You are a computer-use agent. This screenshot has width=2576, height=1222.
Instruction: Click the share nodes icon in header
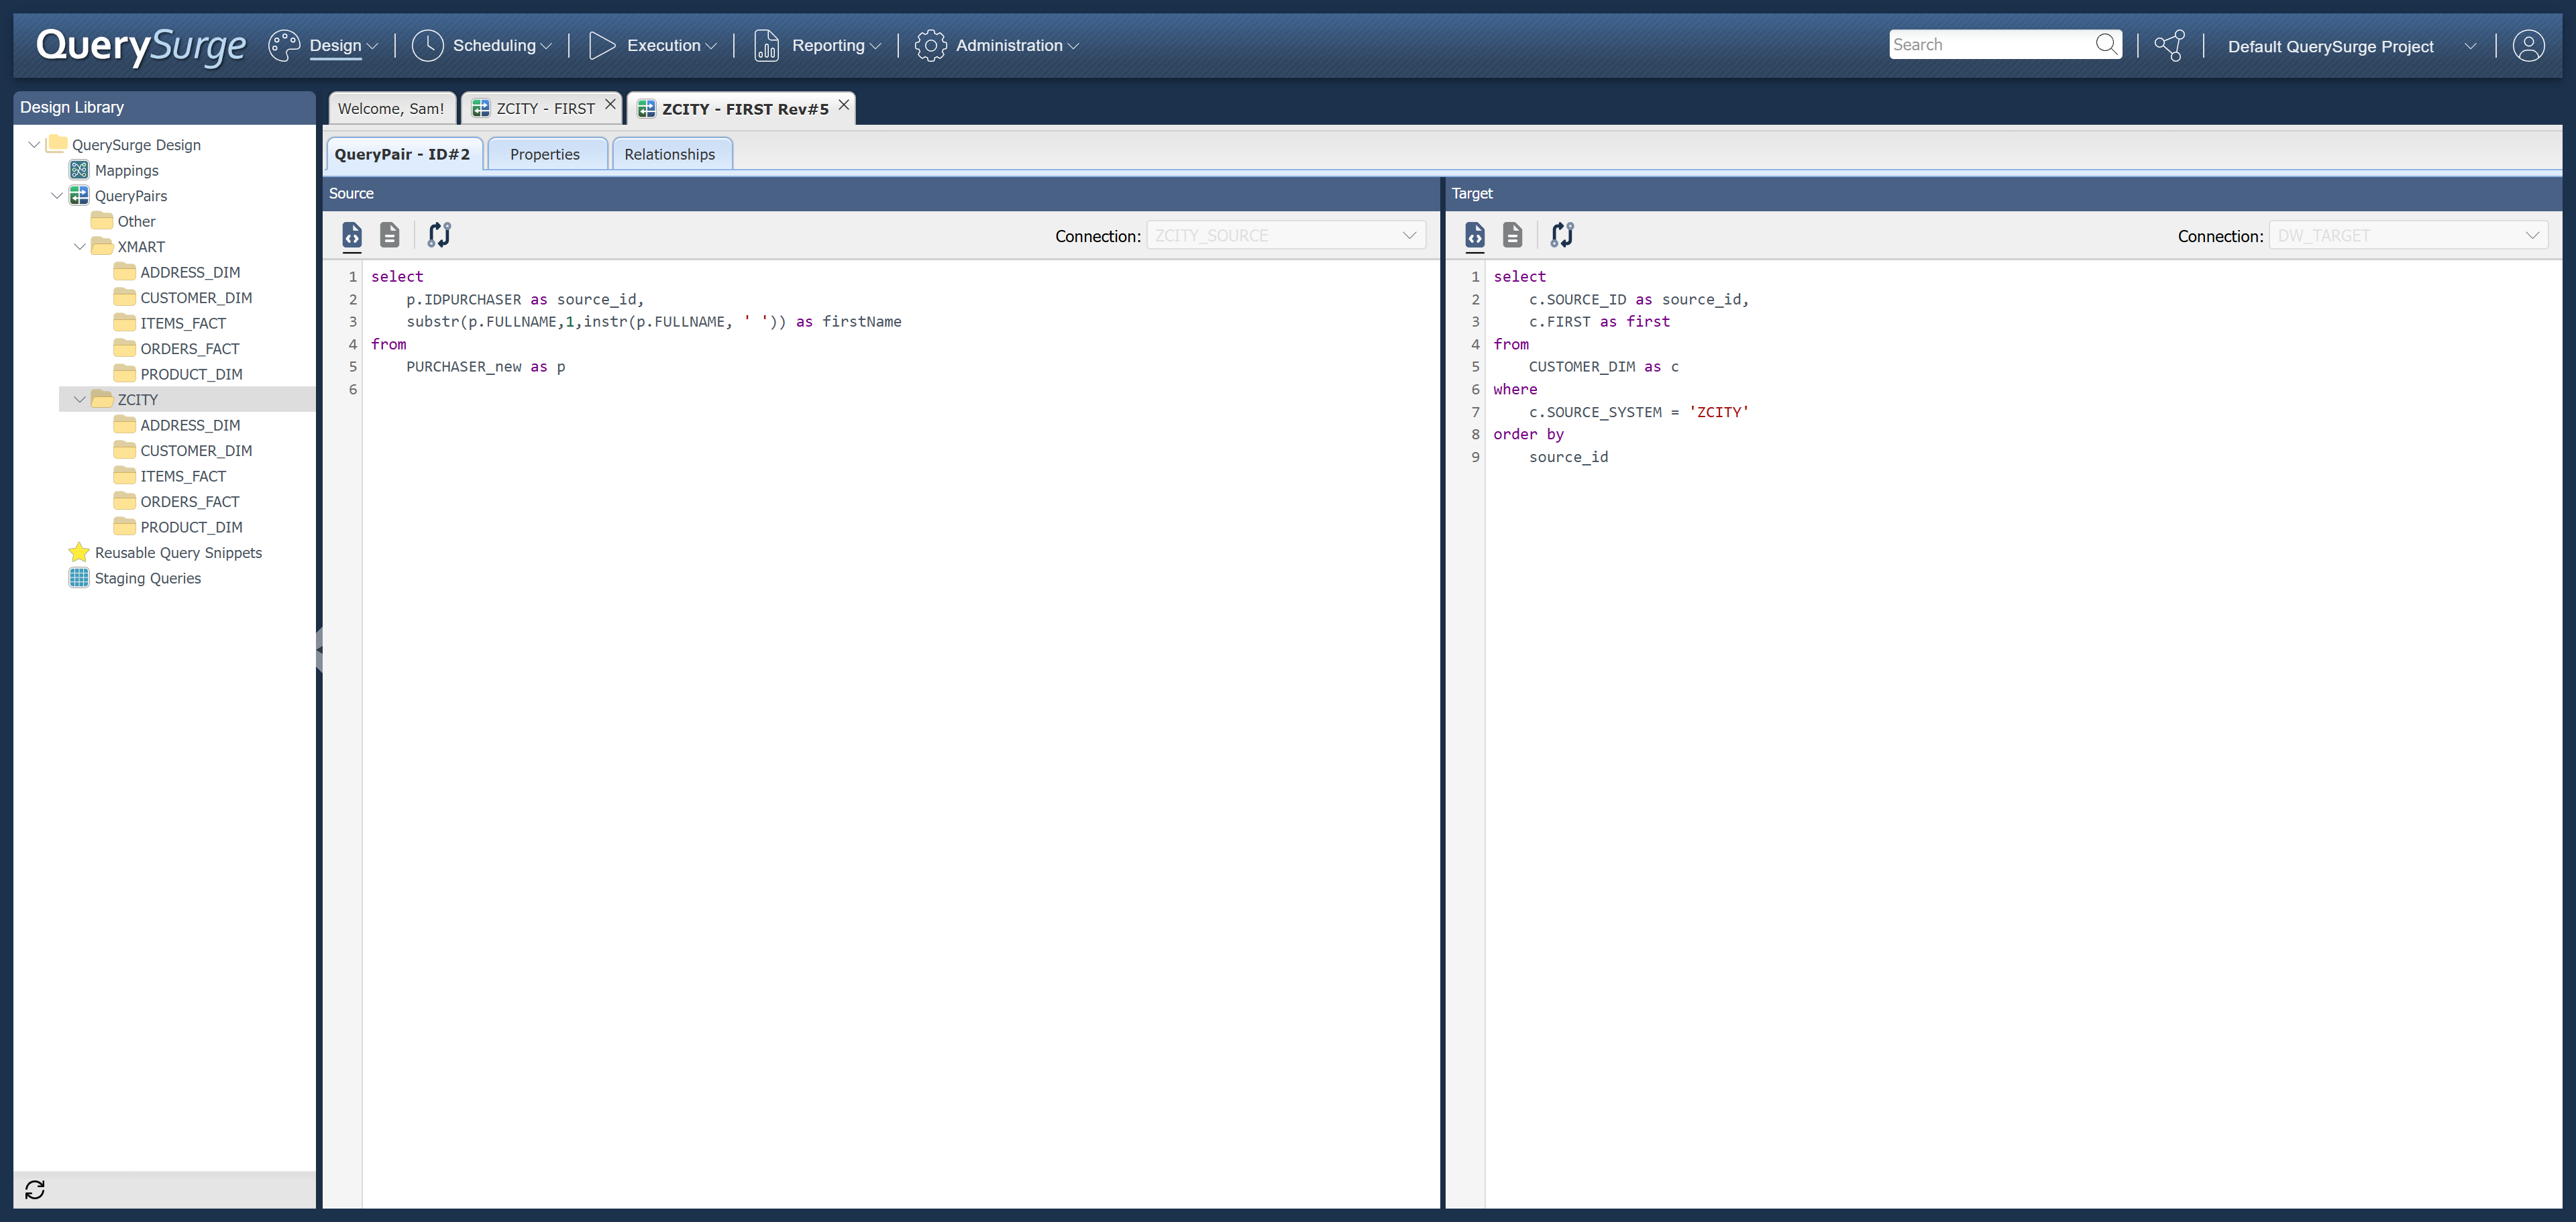click(x=2169, y=45)
